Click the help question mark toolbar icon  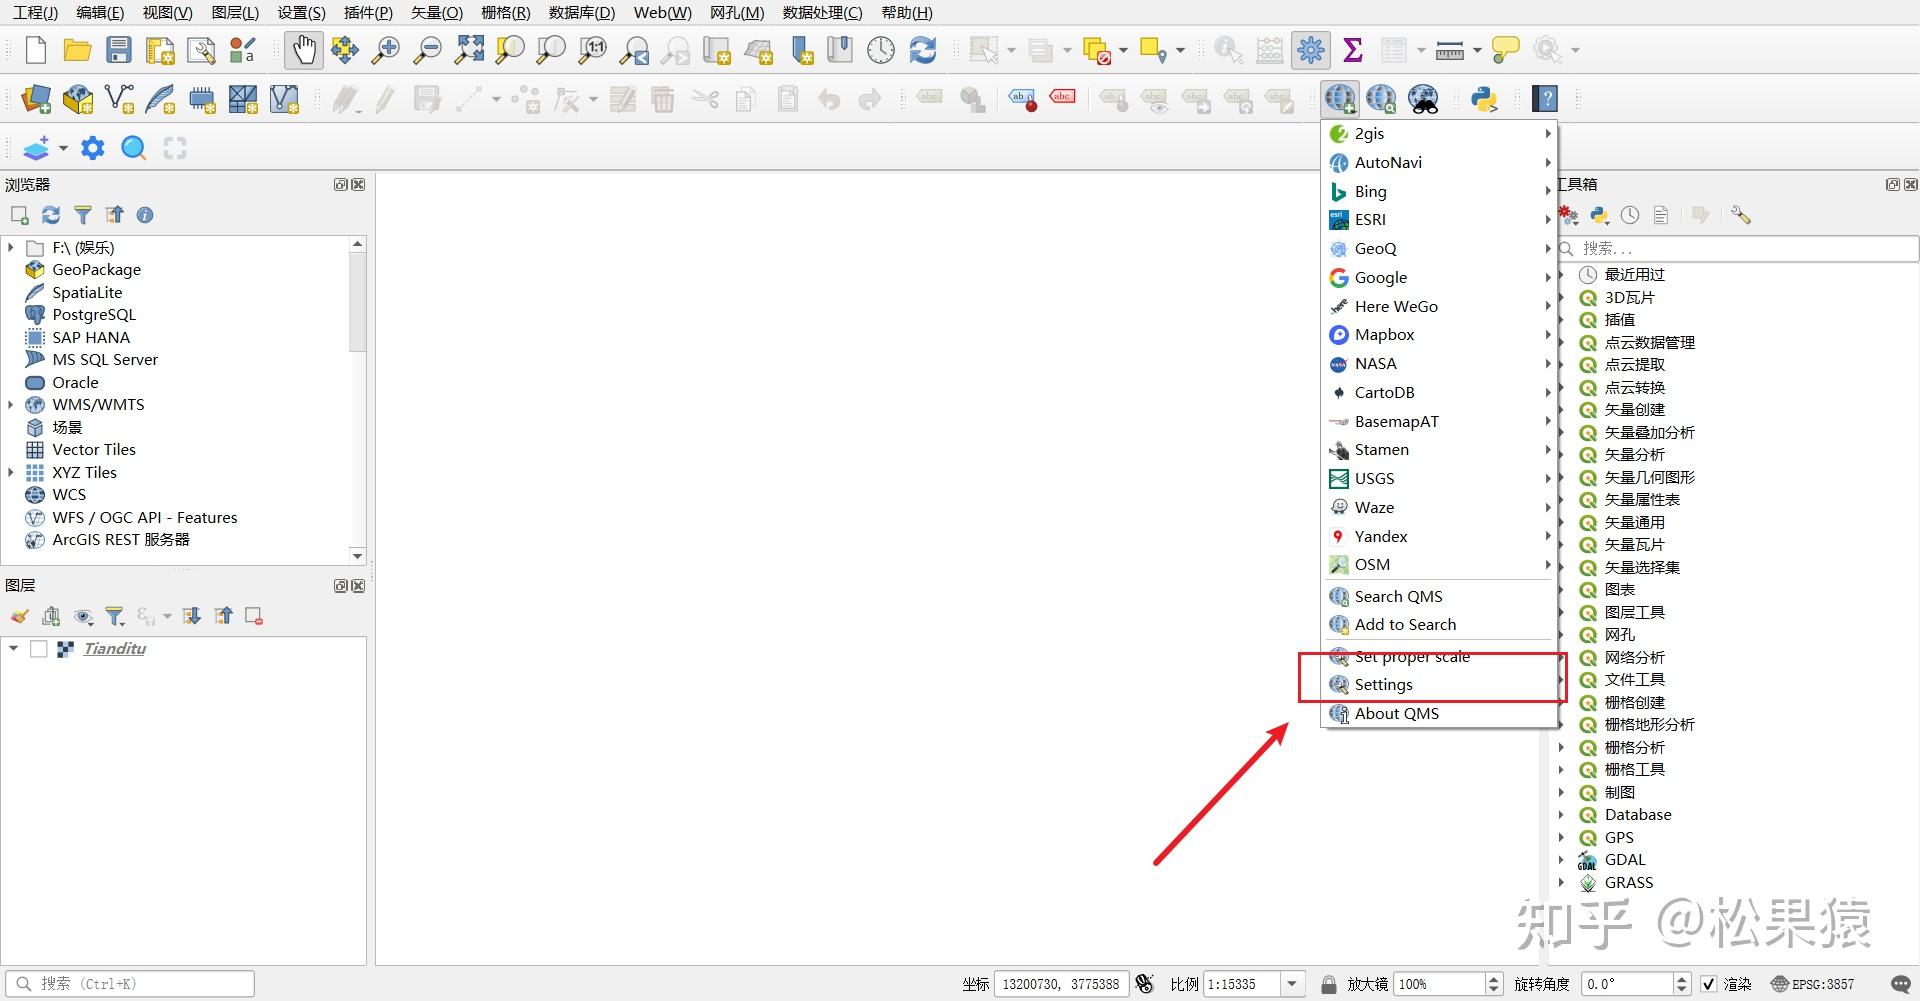[1546, 99]
